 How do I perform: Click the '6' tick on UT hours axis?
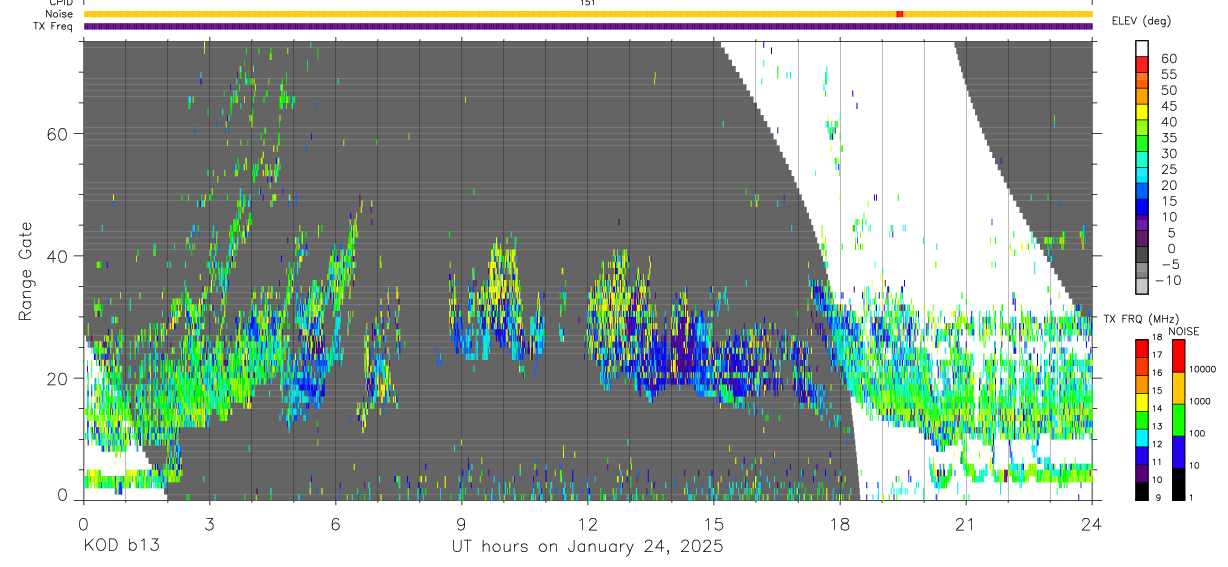click(335, 523)
